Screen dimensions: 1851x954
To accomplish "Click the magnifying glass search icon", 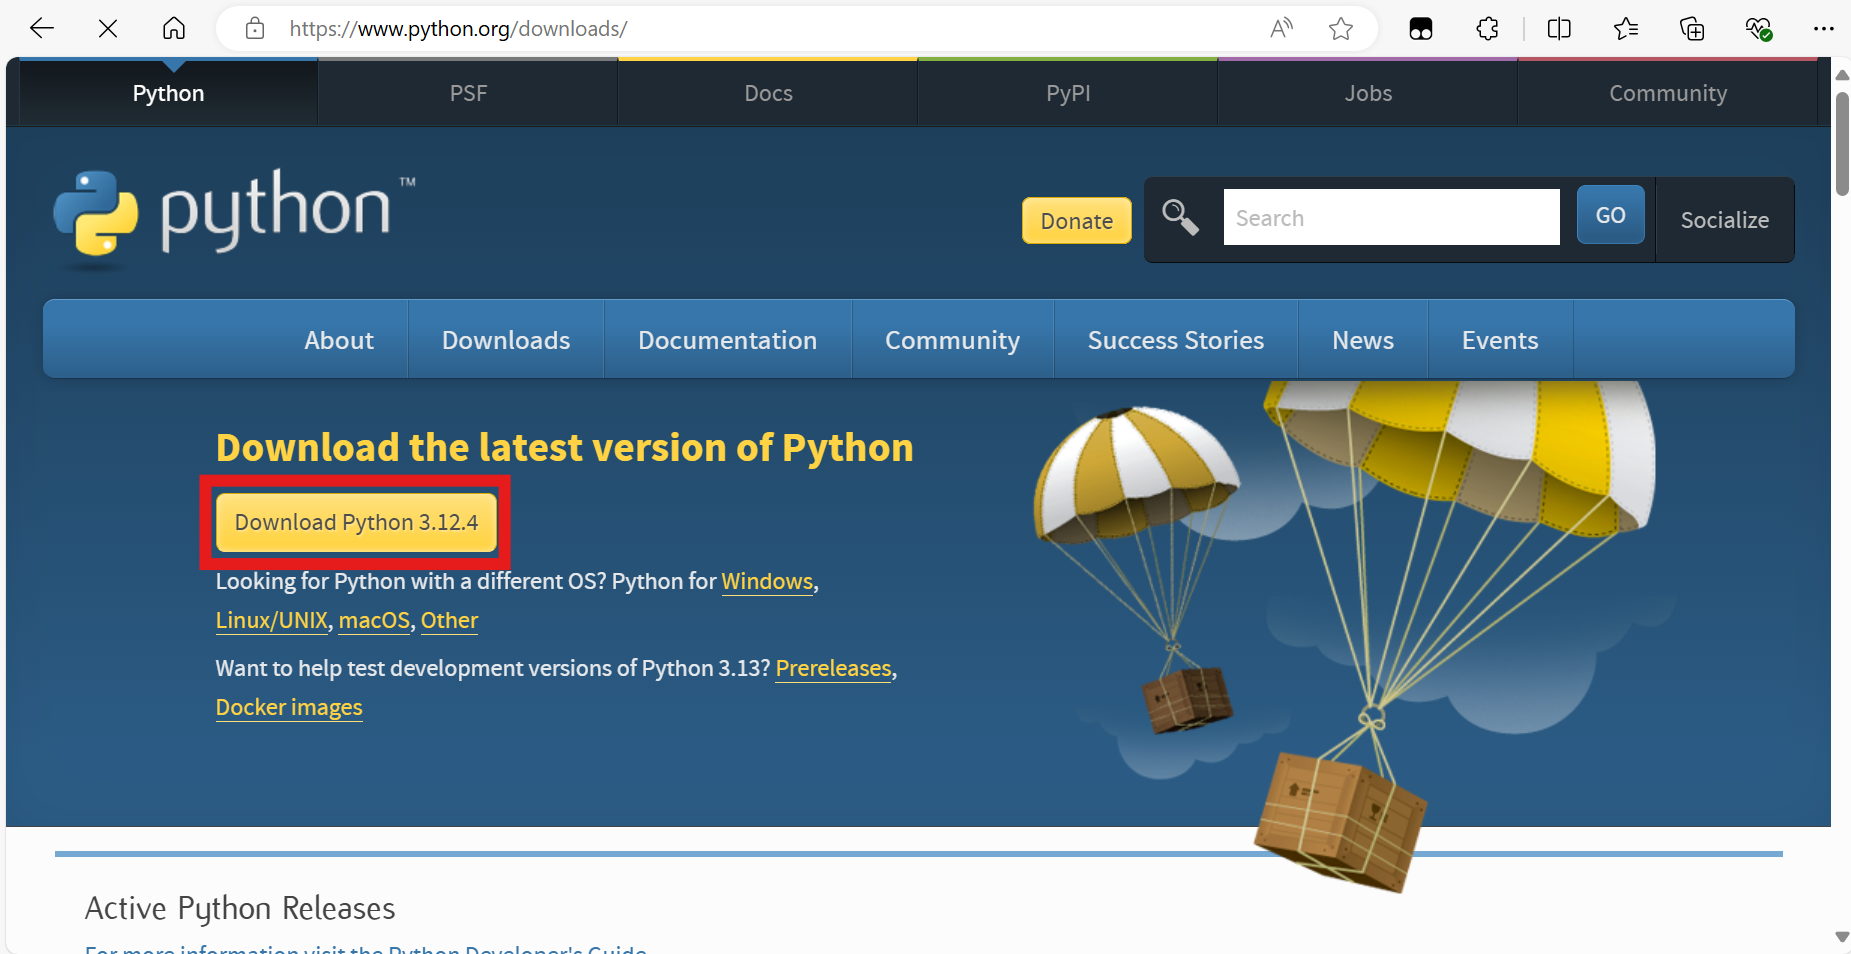I will click(x=1180, y=217).
